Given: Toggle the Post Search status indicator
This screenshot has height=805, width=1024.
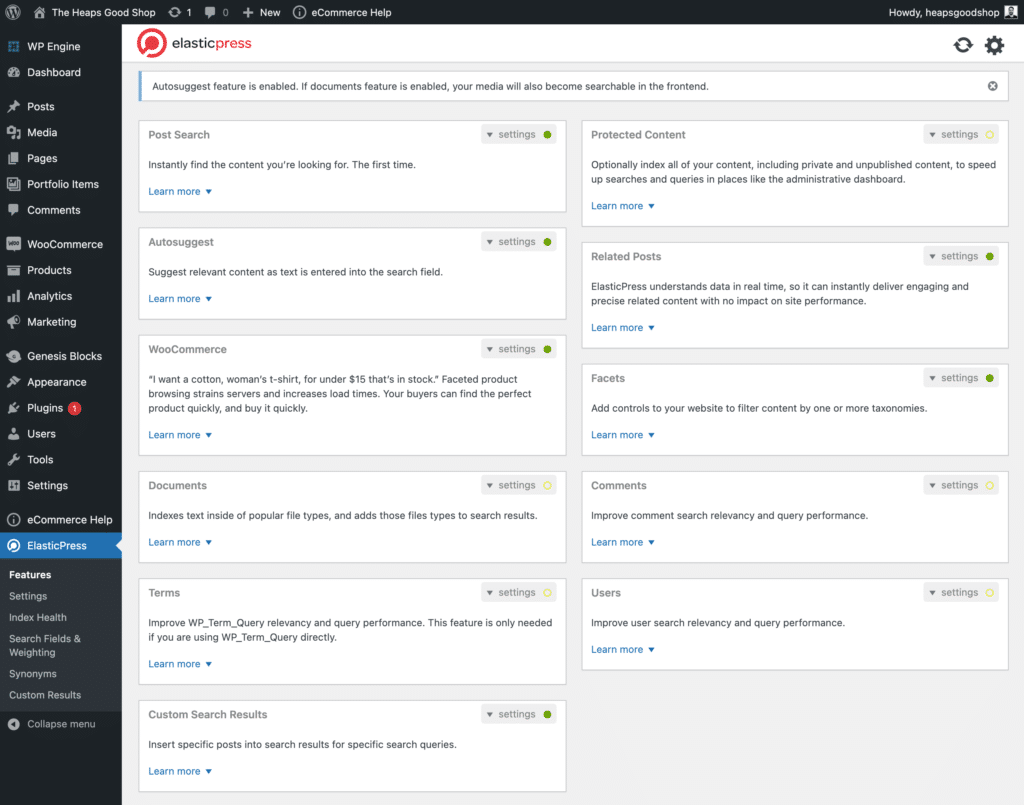Looking at the screenshot, I should click(x=547, y=134).
